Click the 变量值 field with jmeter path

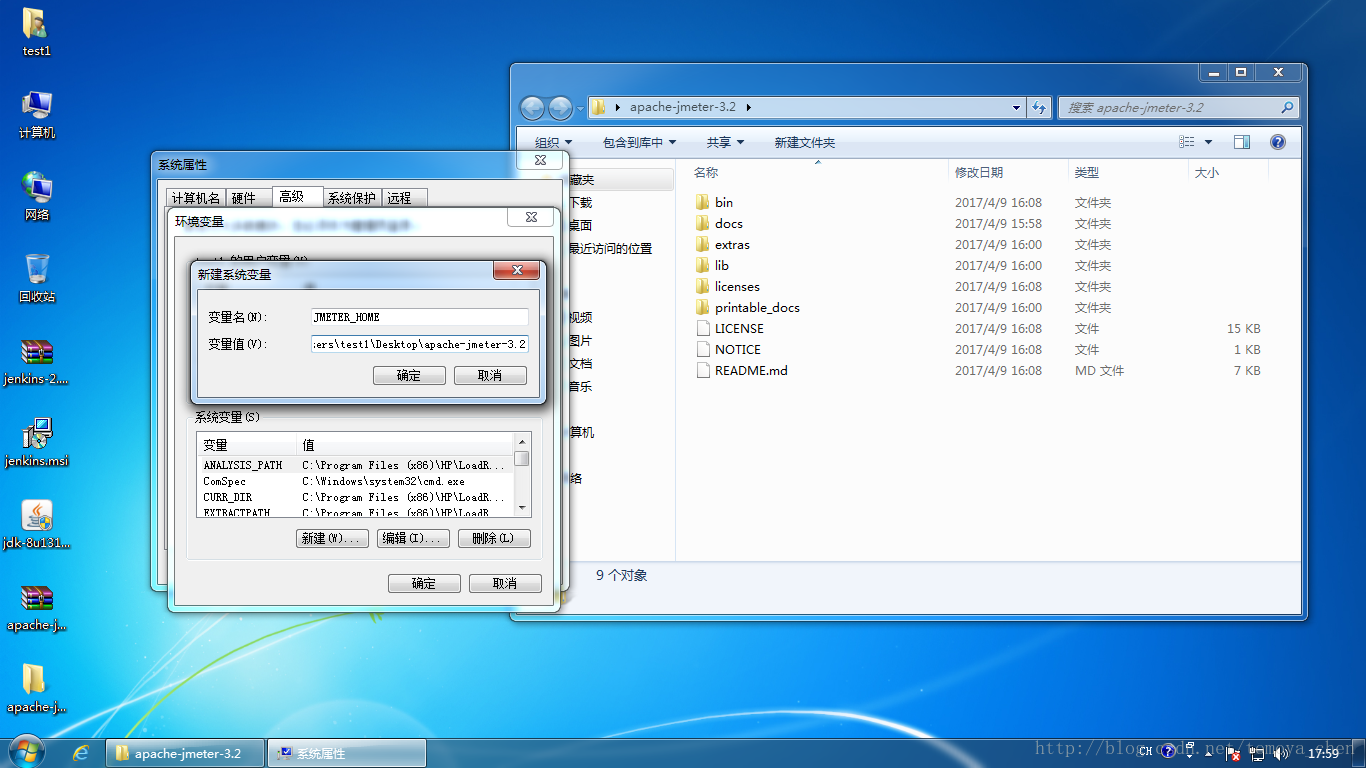[x=420, y=344]
